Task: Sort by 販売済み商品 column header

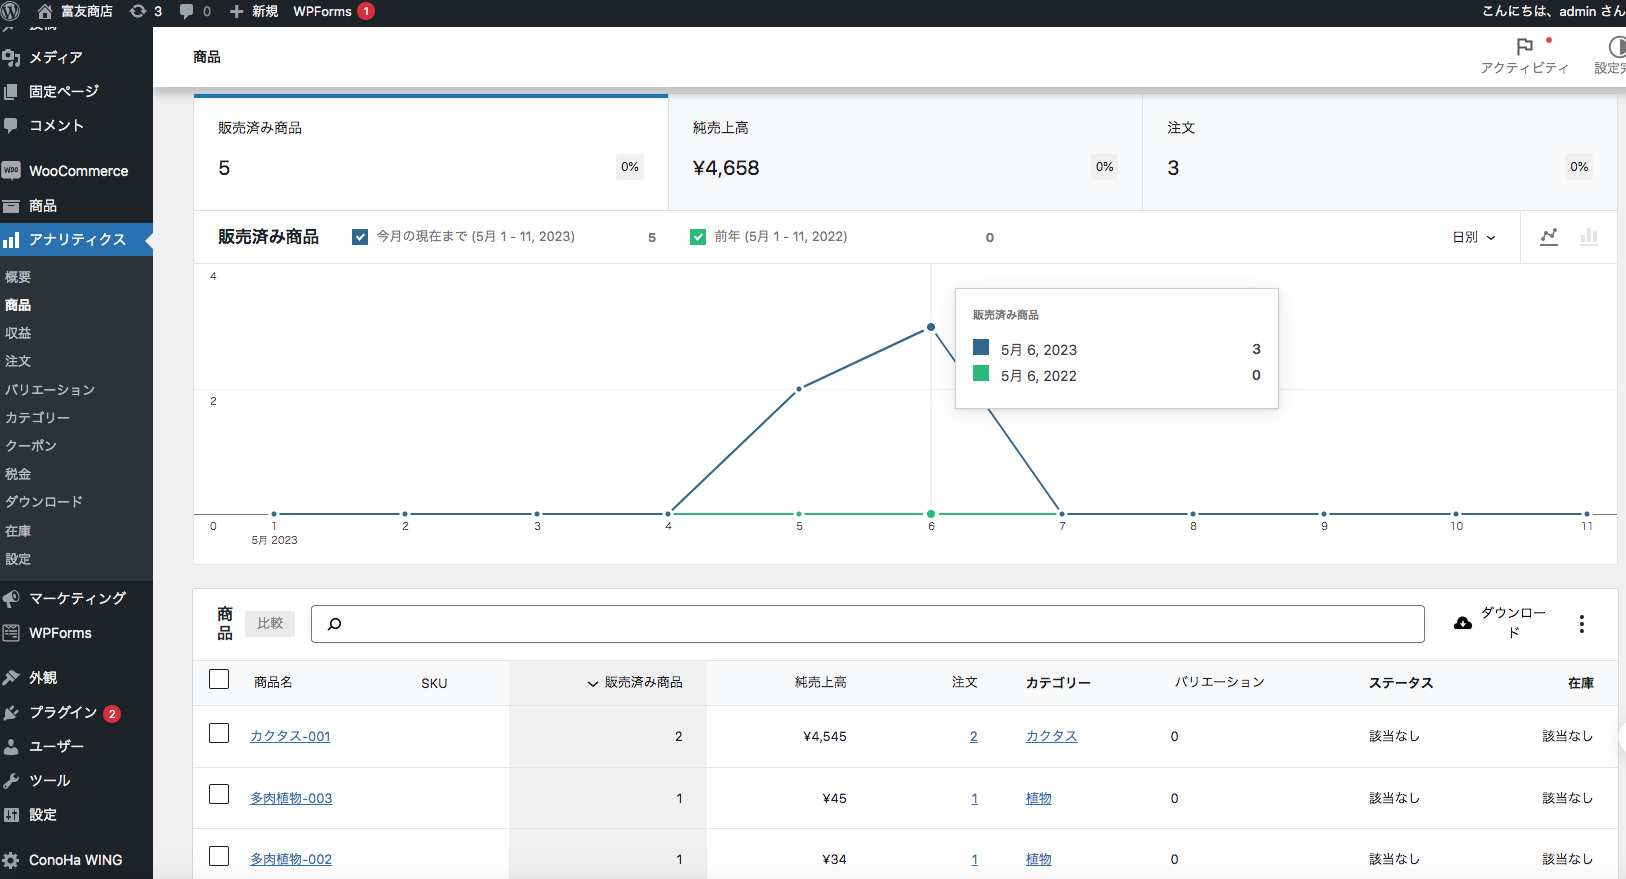Action: pos(635,683)
